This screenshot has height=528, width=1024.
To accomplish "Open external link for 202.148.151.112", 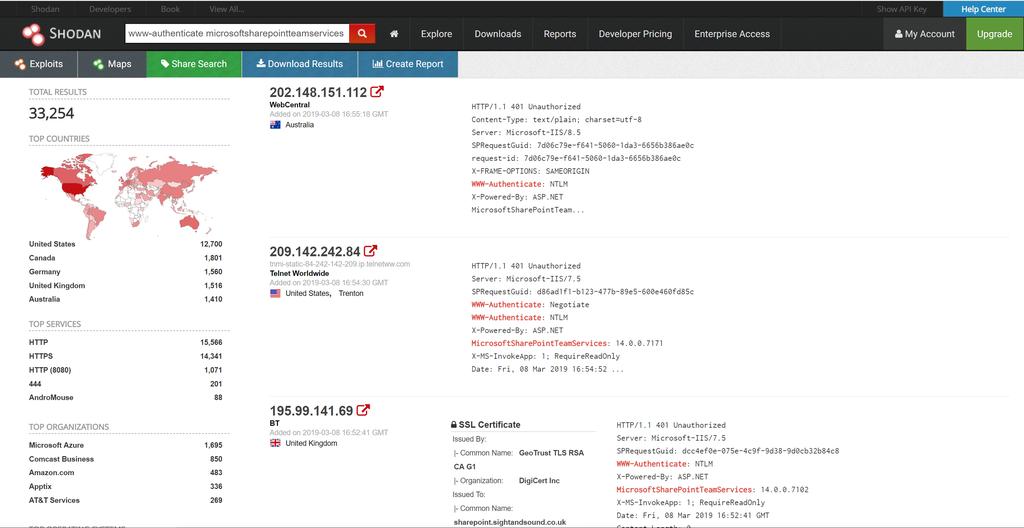I will 377,91.
